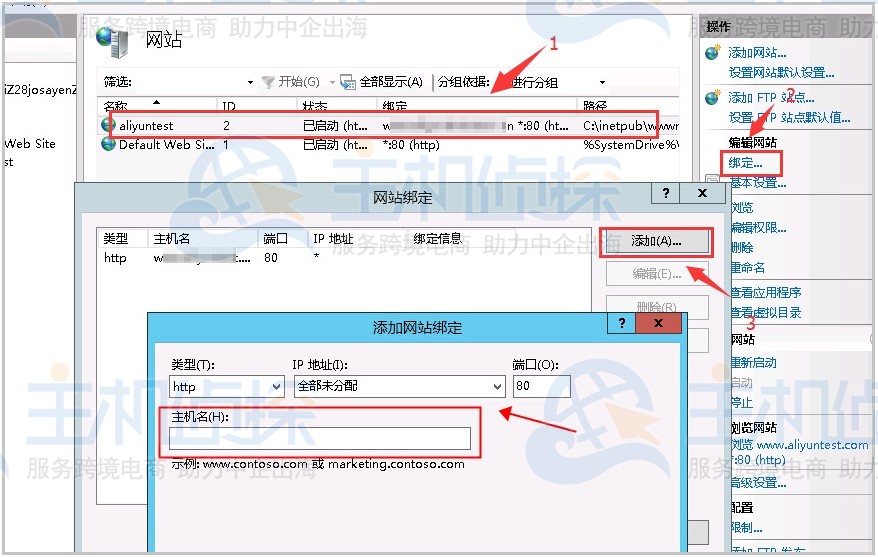Image resolution: width=878 pixels, height=557 pixels.
Task: Open the 分组依据 grouping dropdown
Action: 602,82
